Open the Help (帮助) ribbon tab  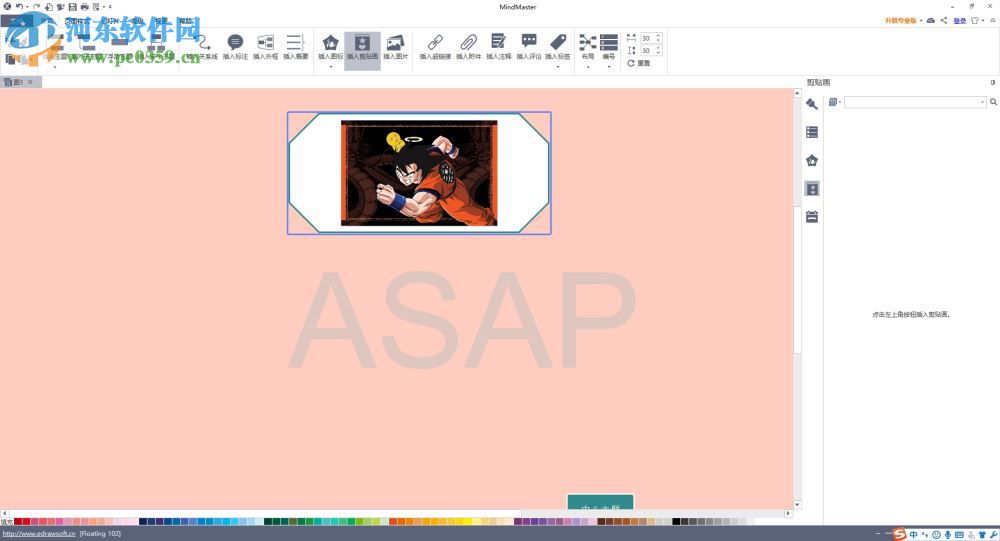185,21
